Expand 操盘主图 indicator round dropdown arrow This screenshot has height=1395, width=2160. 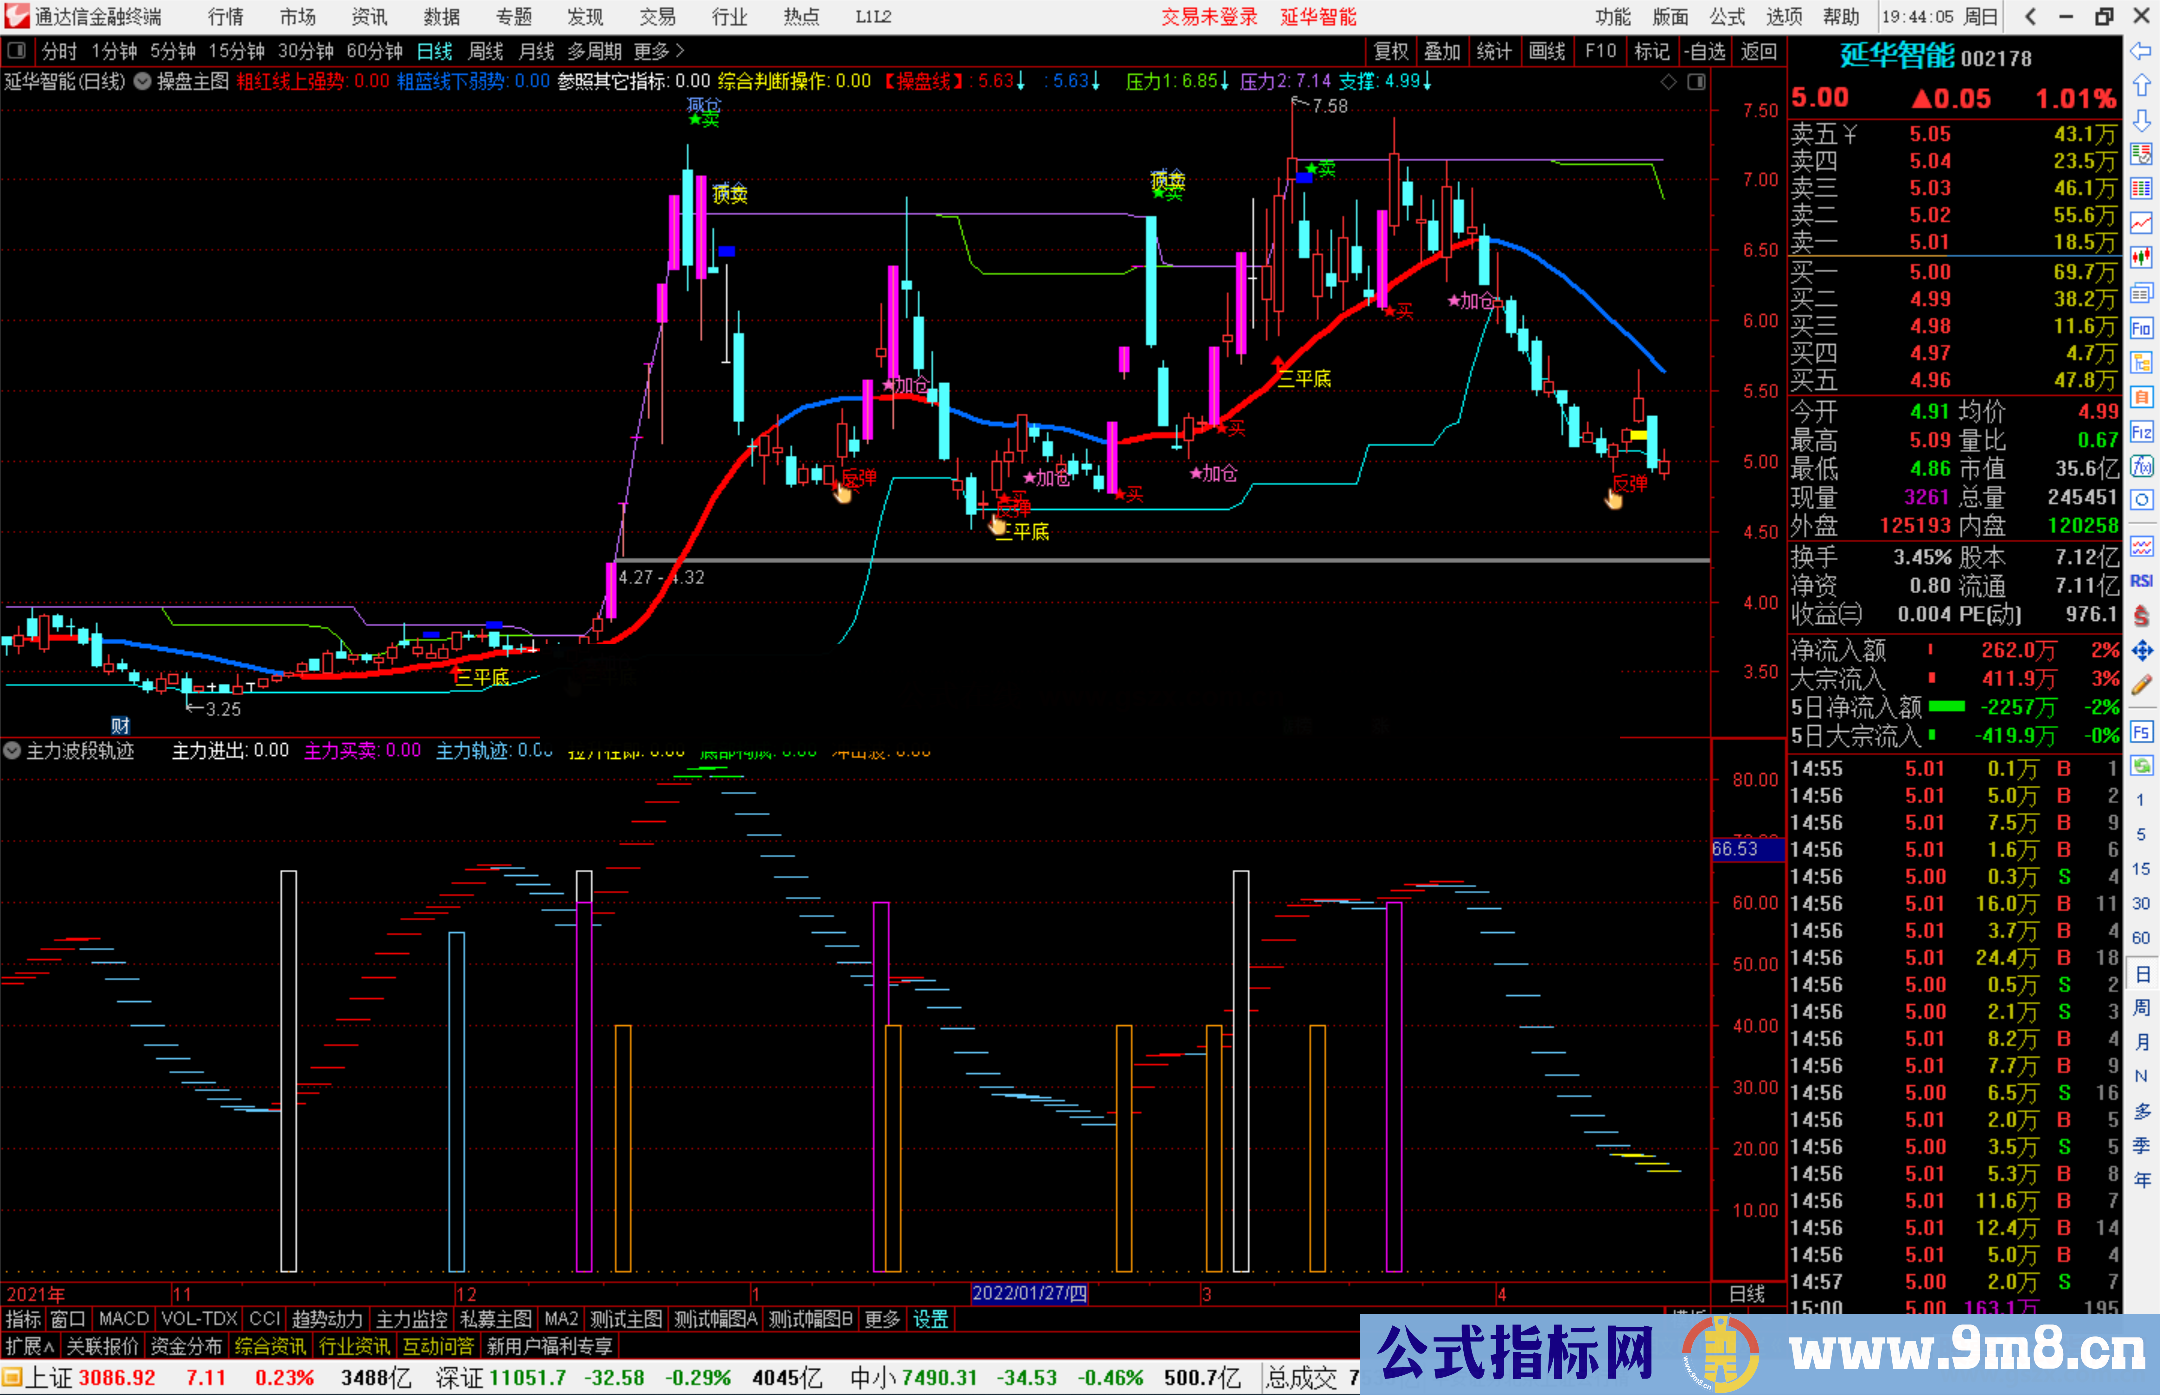click(x=143, y=81)
